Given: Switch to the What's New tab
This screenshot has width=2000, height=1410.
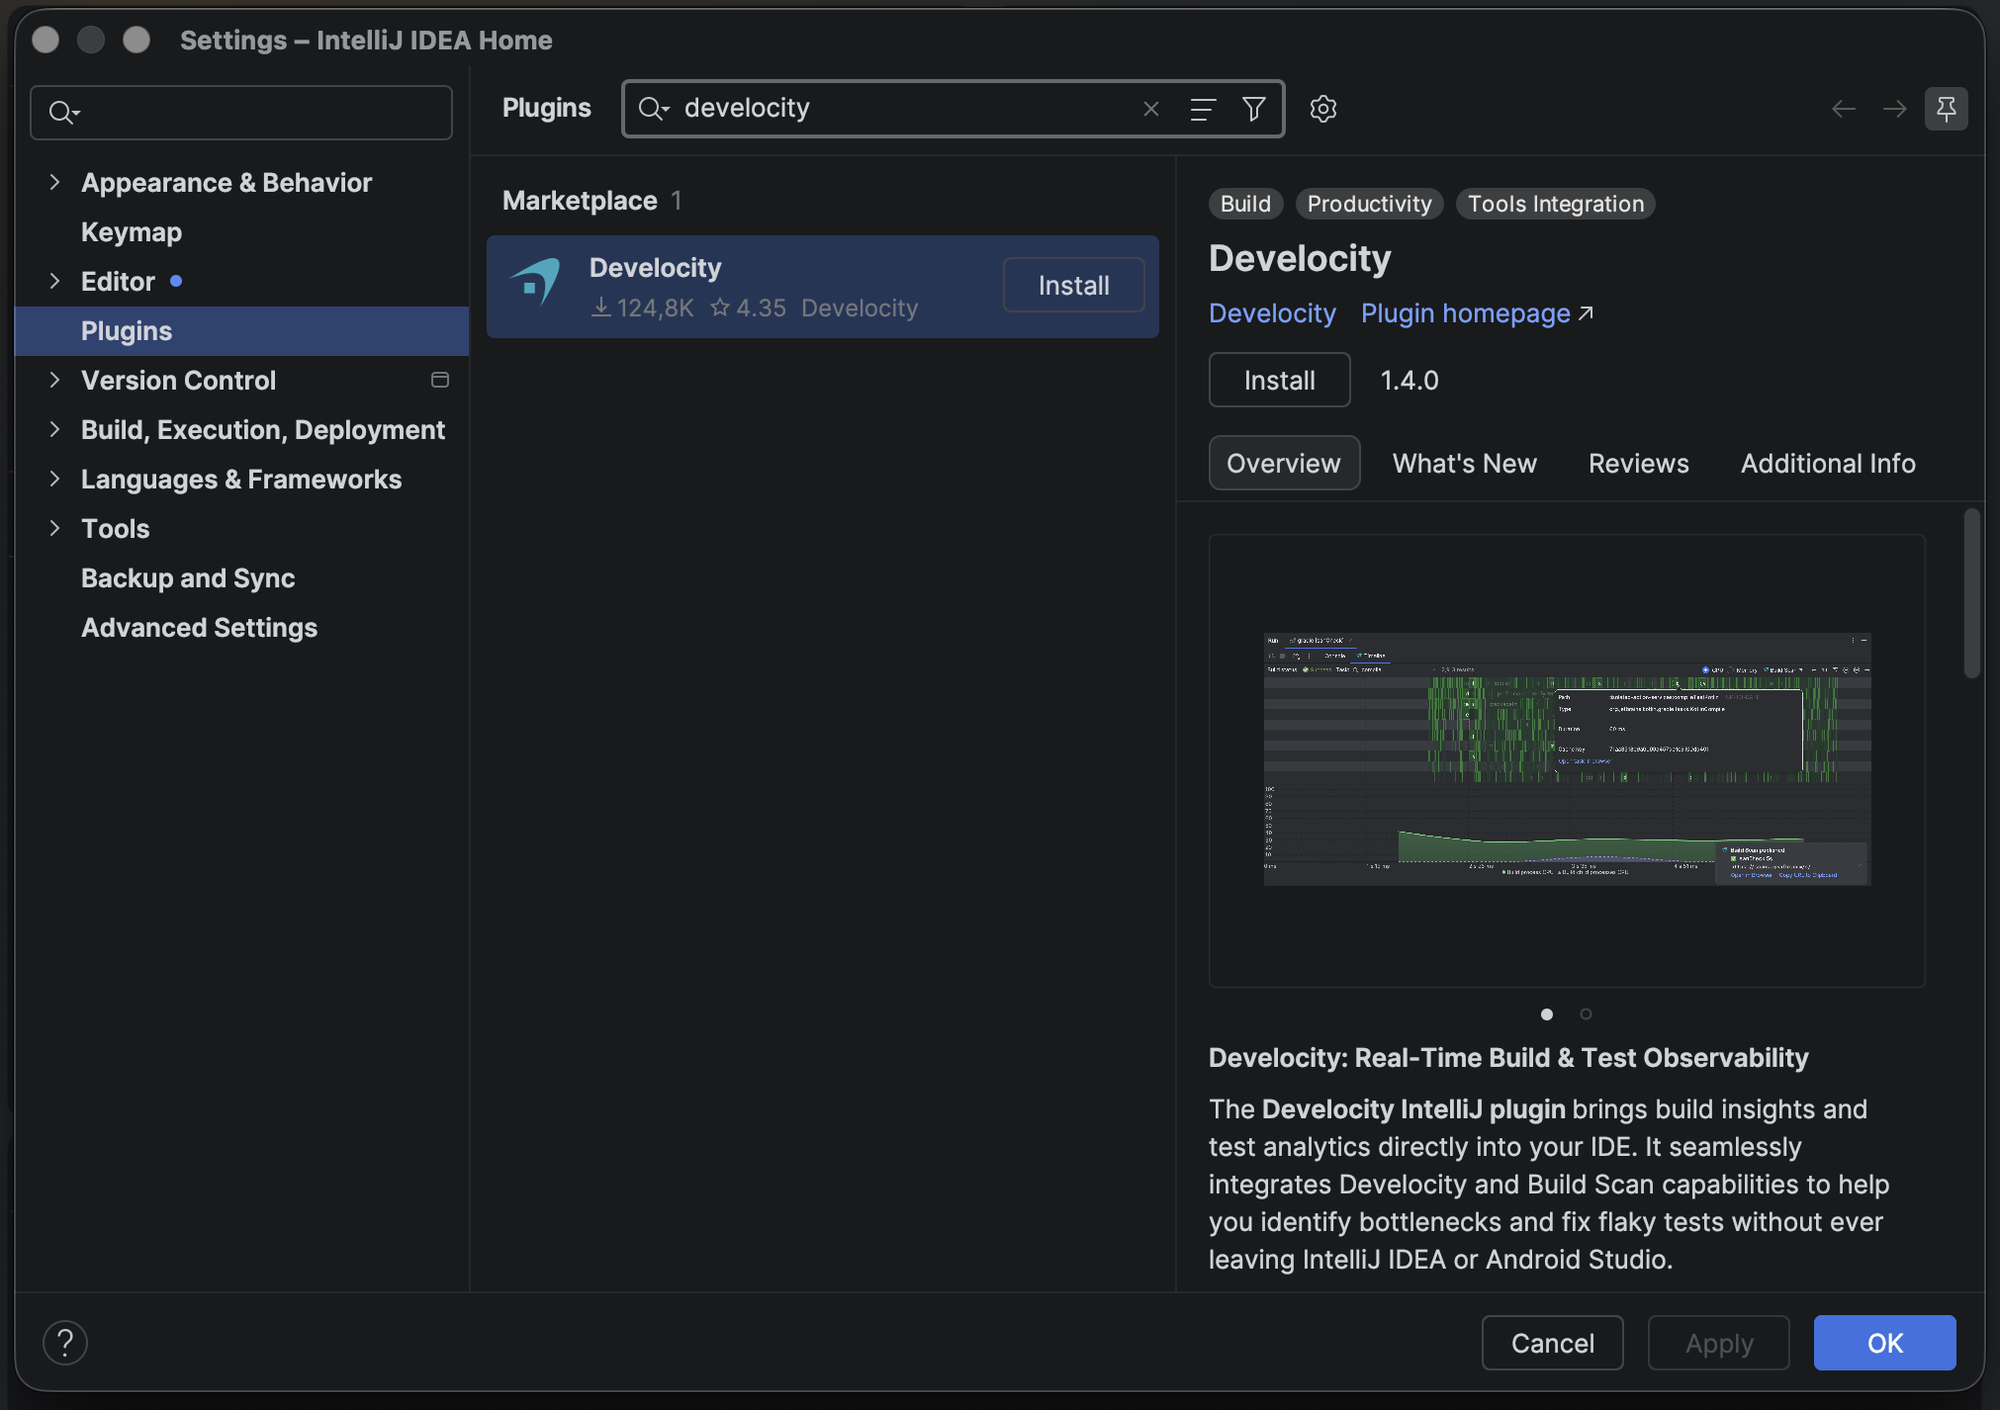Looking at the screenshot, I should pyautogui.click(x=1464, y=463).
